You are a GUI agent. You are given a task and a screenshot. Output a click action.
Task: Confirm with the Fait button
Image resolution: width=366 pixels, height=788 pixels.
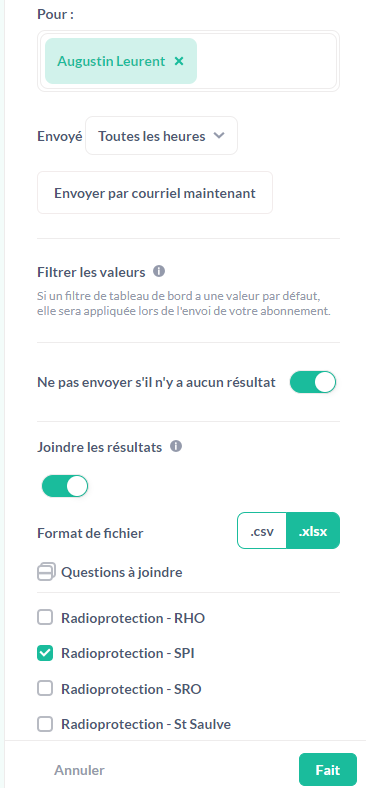(x=328, y=769)
